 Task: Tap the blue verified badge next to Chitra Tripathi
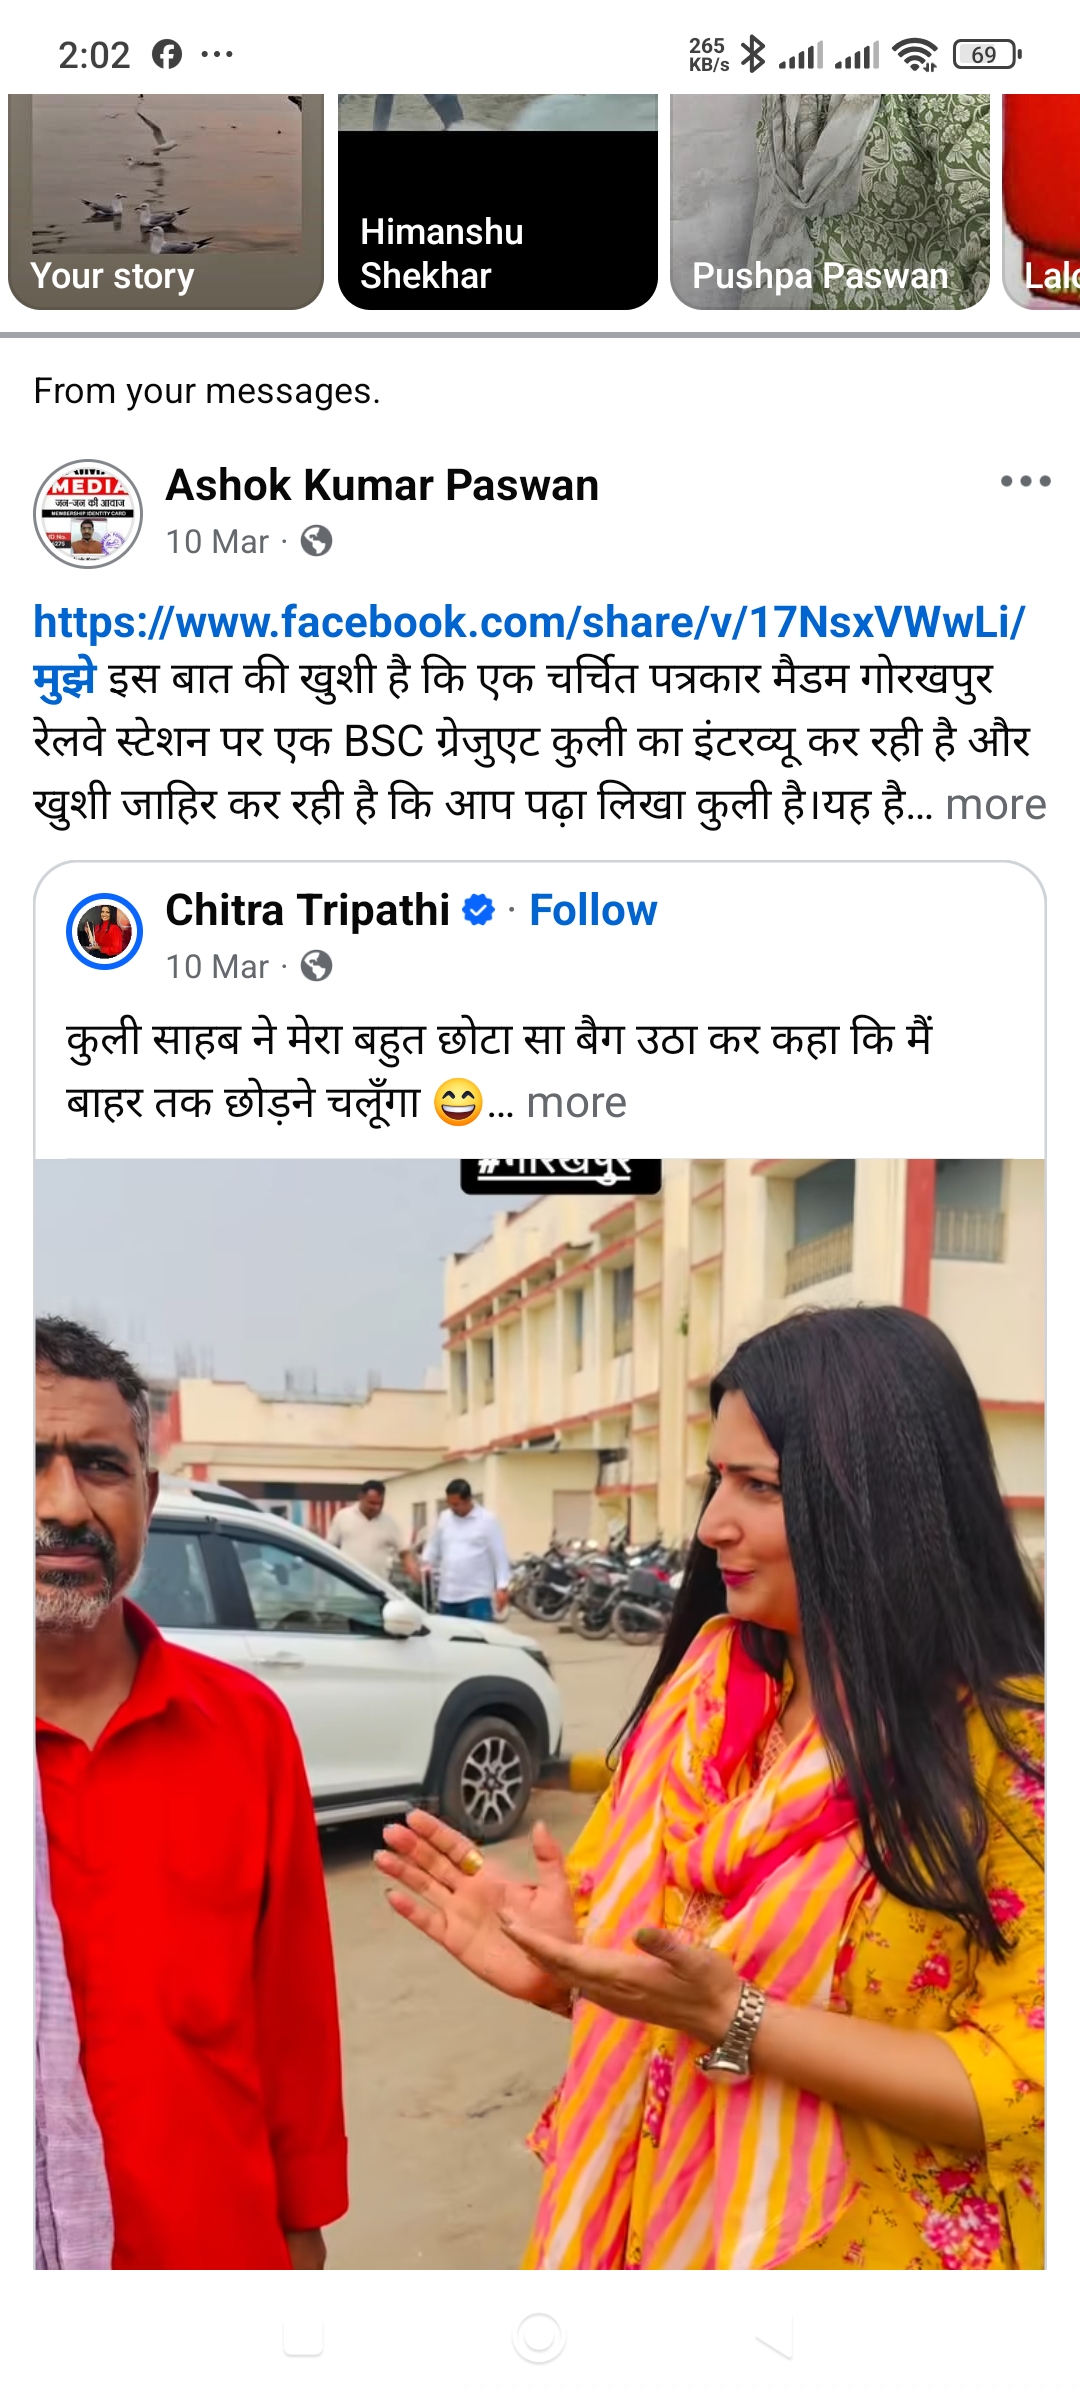tap(479, 910)
